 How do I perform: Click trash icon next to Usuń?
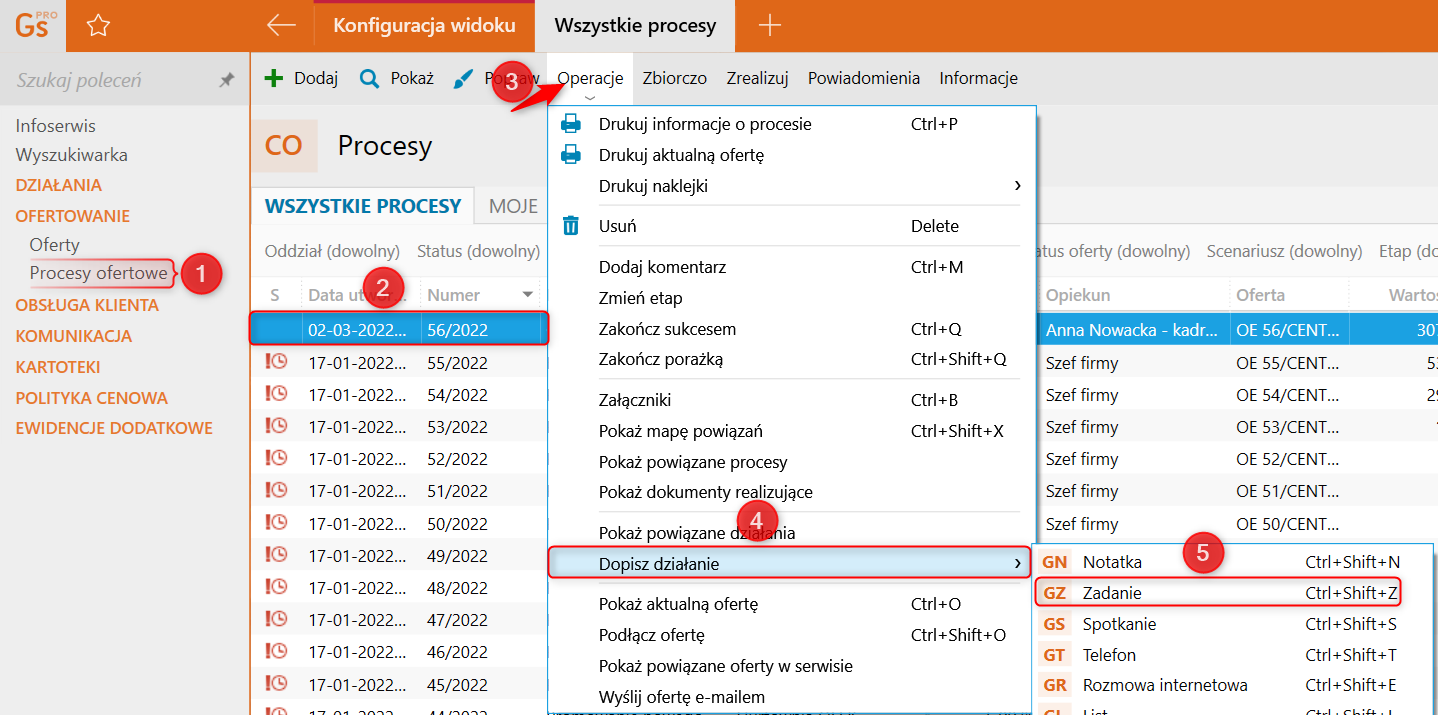[x=571, y=226]
